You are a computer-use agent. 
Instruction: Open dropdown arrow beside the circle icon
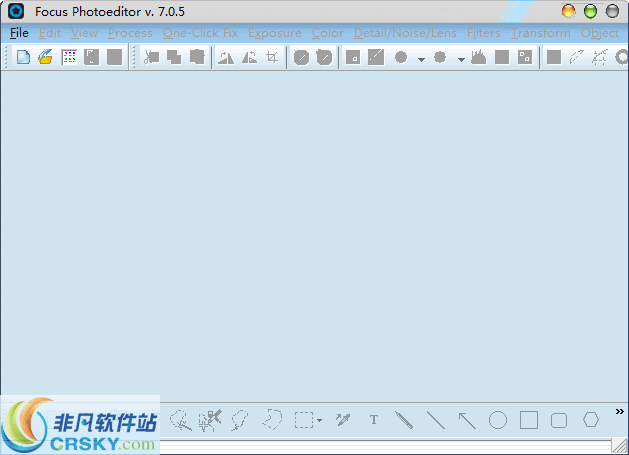[x=421, y=59]
